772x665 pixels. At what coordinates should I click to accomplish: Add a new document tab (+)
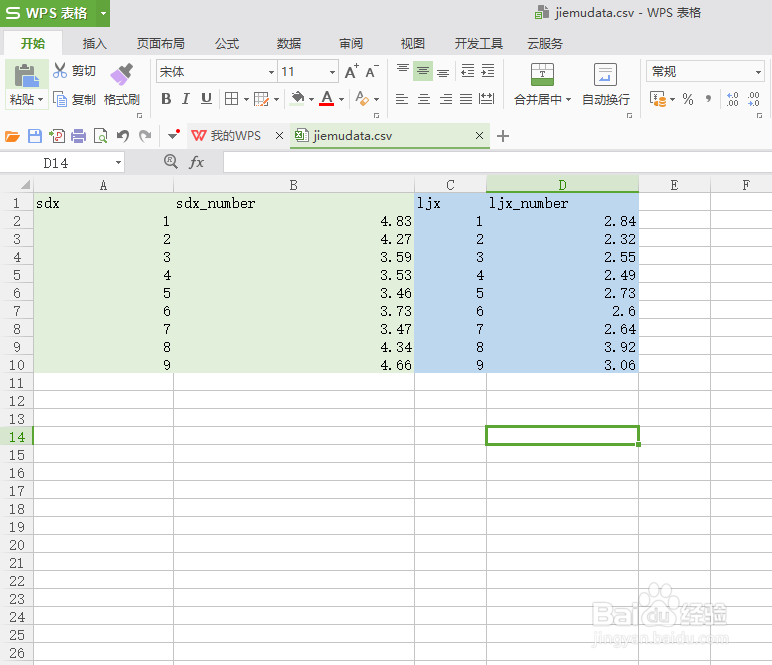tap(503, 136)
